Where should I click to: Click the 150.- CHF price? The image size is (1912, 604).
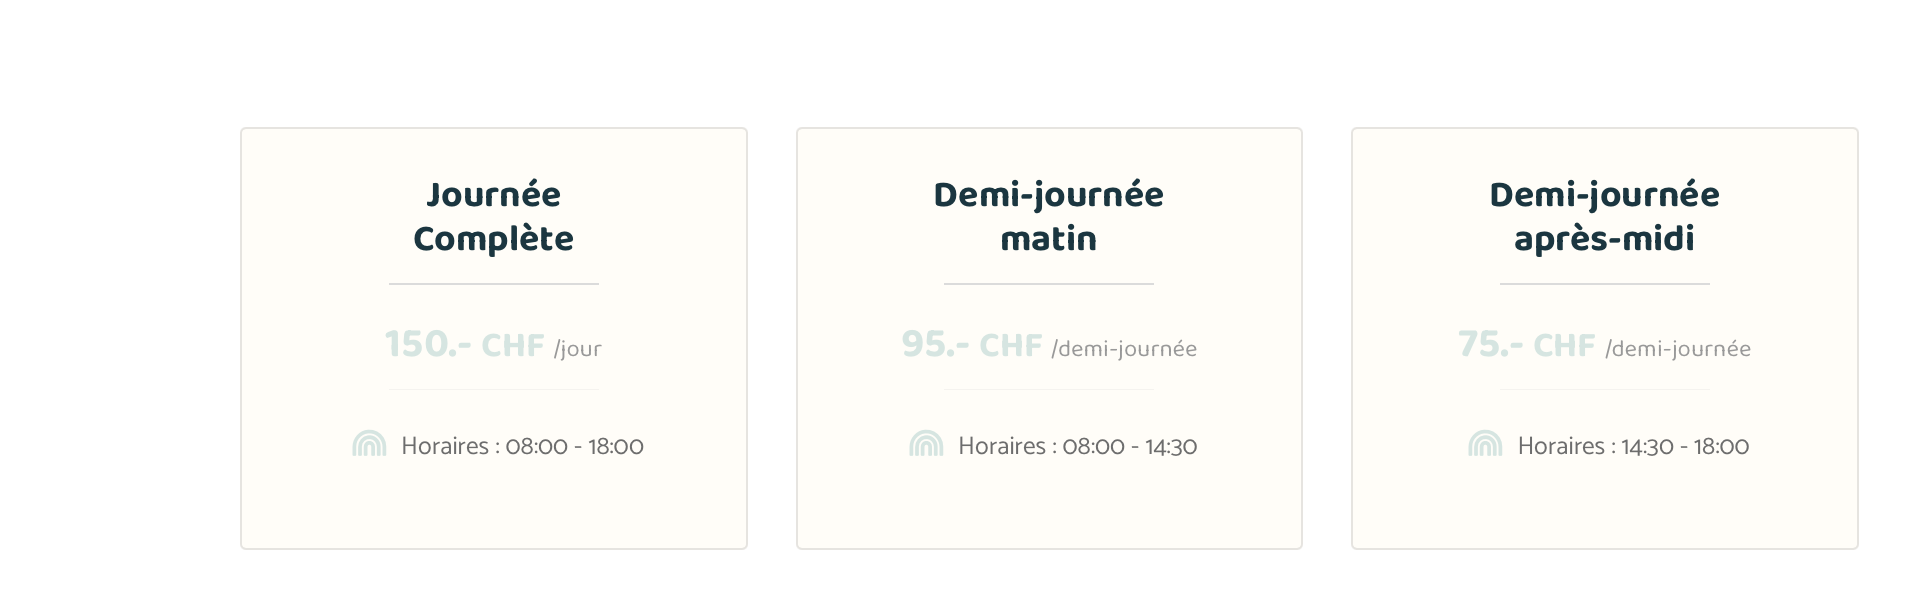tap(464, 345)
